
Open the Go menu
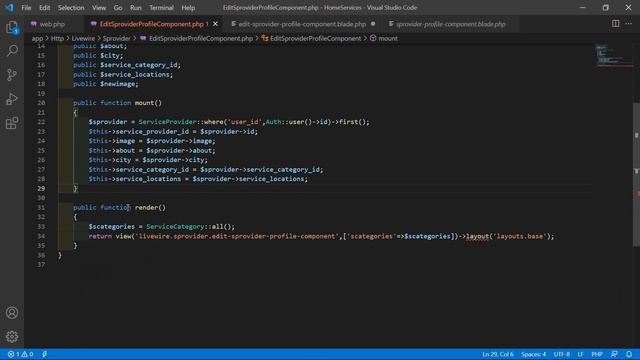click(118, 8)
